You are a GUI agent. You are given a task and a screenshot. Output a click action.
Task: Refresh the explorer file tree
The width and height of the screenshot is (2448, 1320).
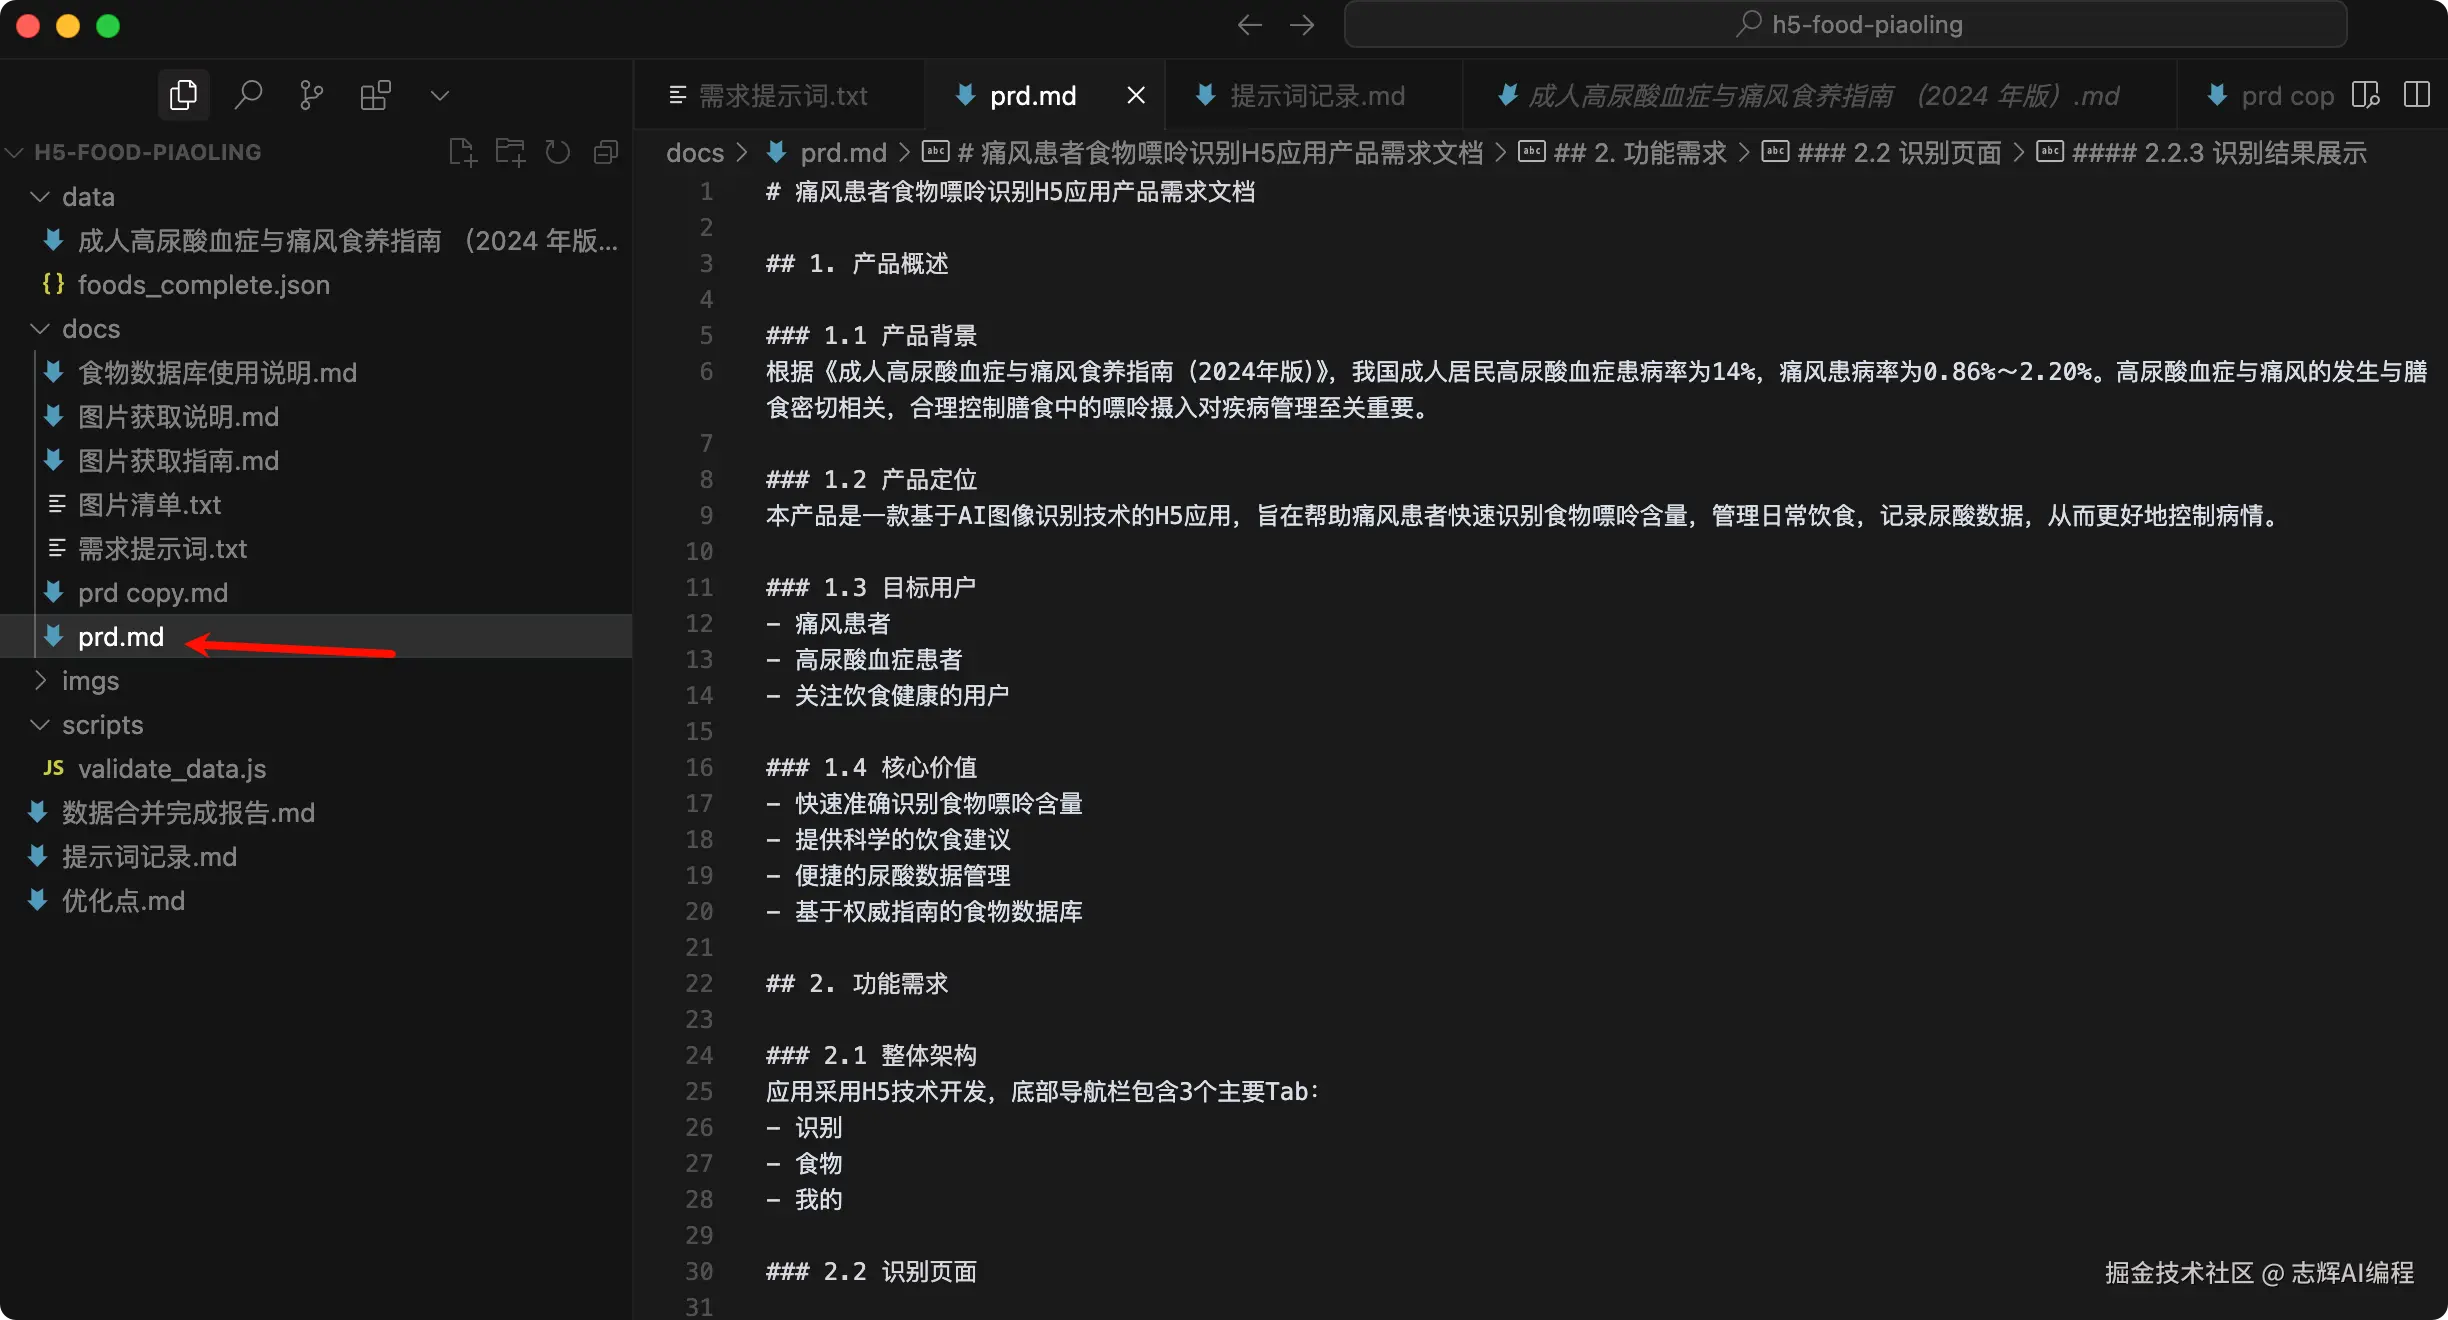click(x=558, y=152)
